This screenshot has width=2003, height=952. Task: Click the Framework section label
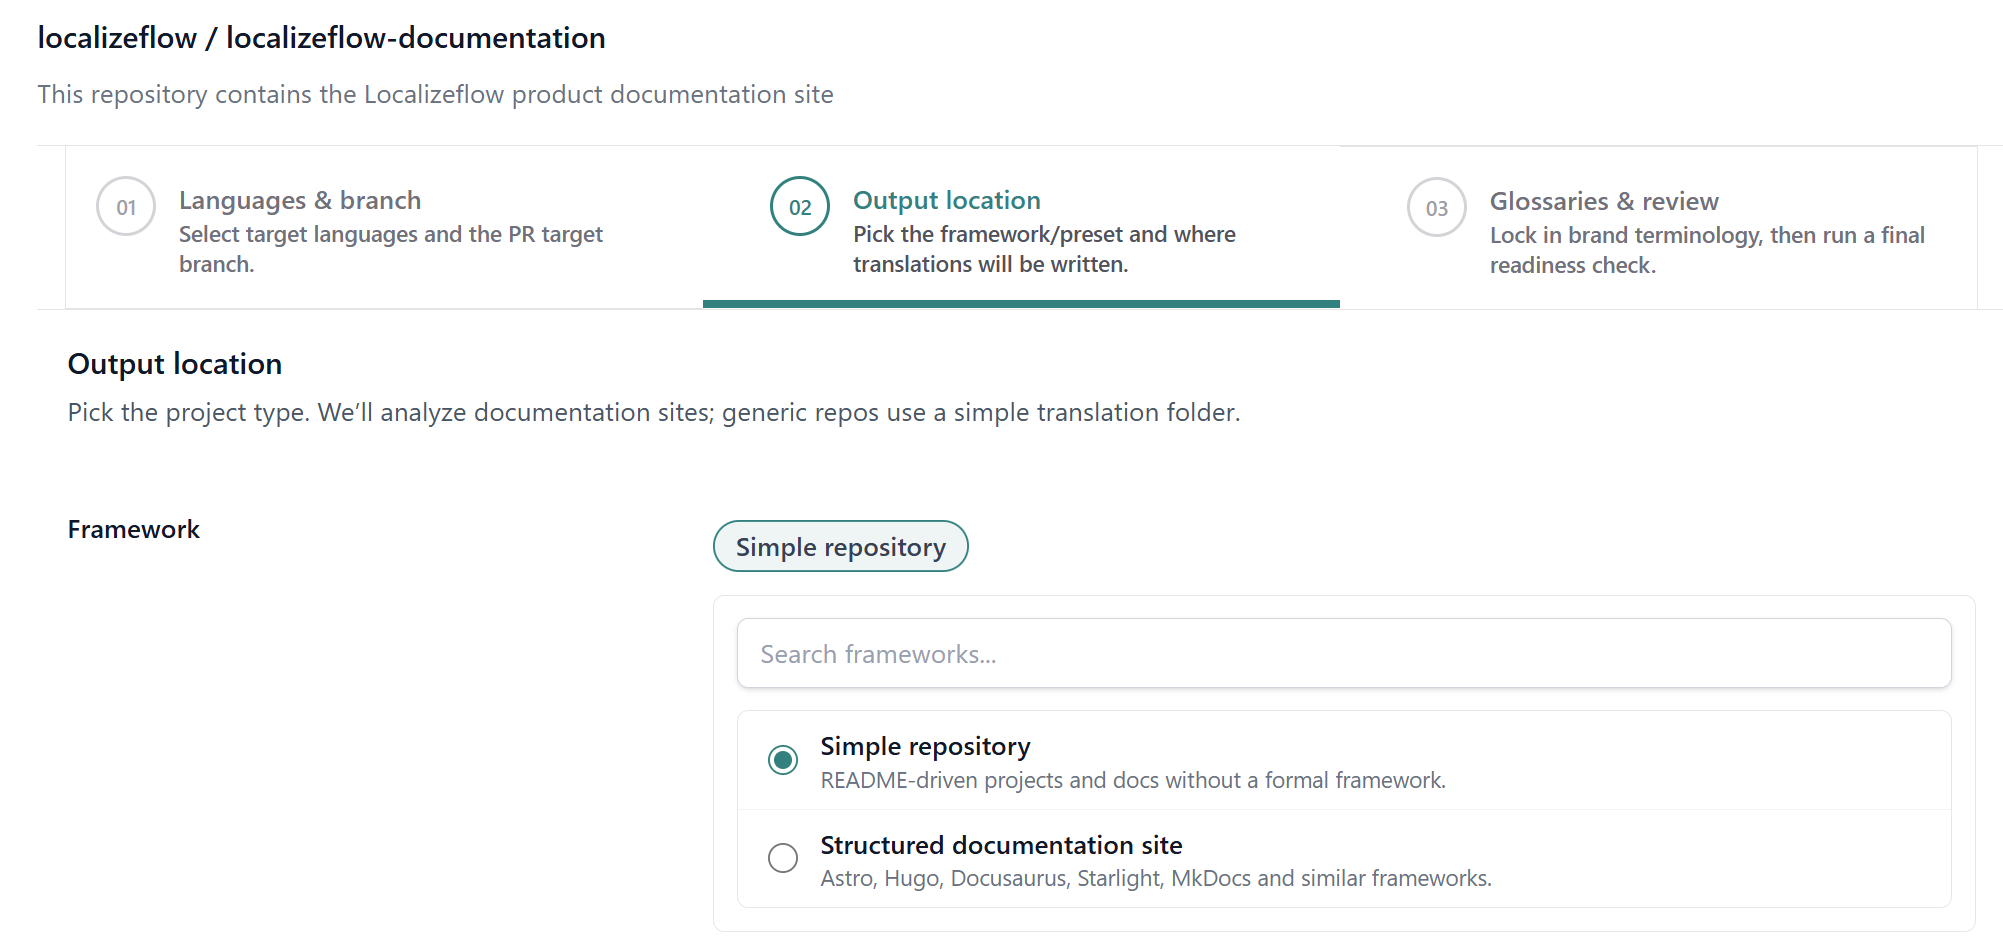tap(133, 529)
